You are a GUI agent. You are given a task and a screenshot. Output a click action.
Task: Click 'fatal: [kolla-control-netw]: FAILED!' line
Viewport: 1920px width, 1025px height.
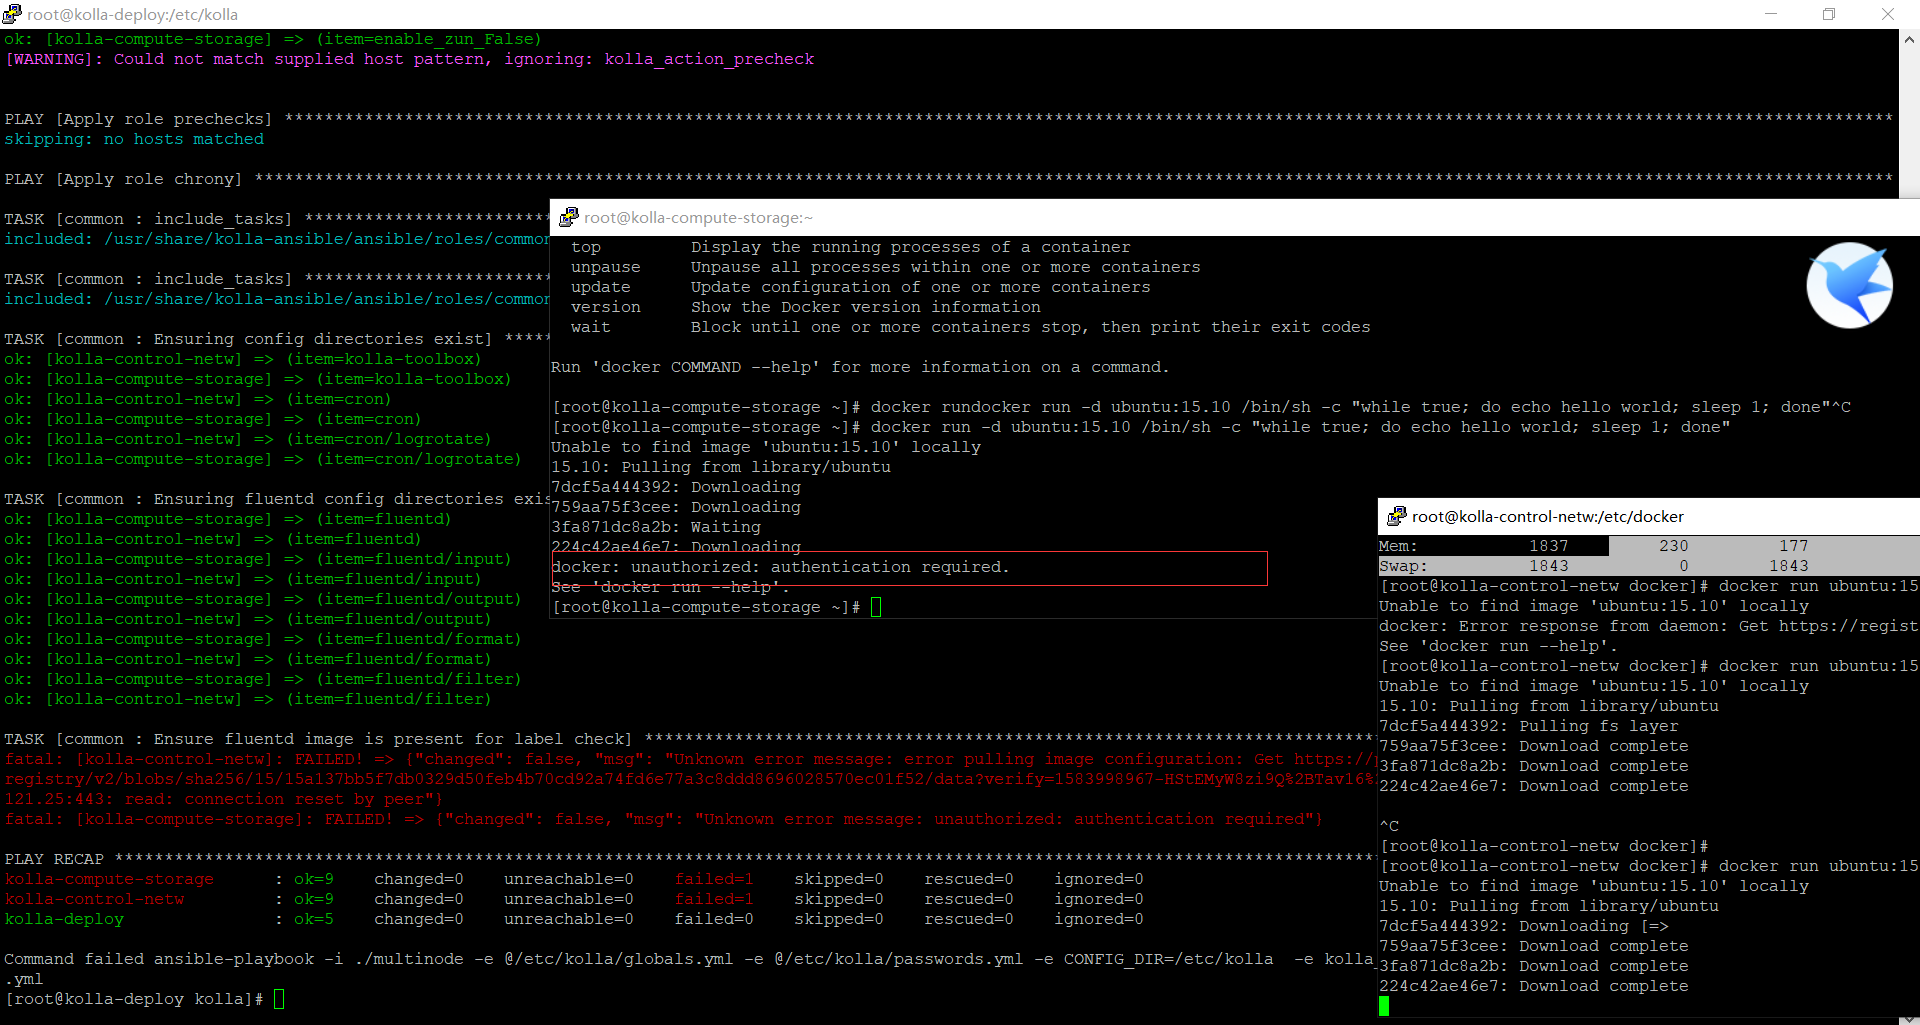(x=690, y=759)
